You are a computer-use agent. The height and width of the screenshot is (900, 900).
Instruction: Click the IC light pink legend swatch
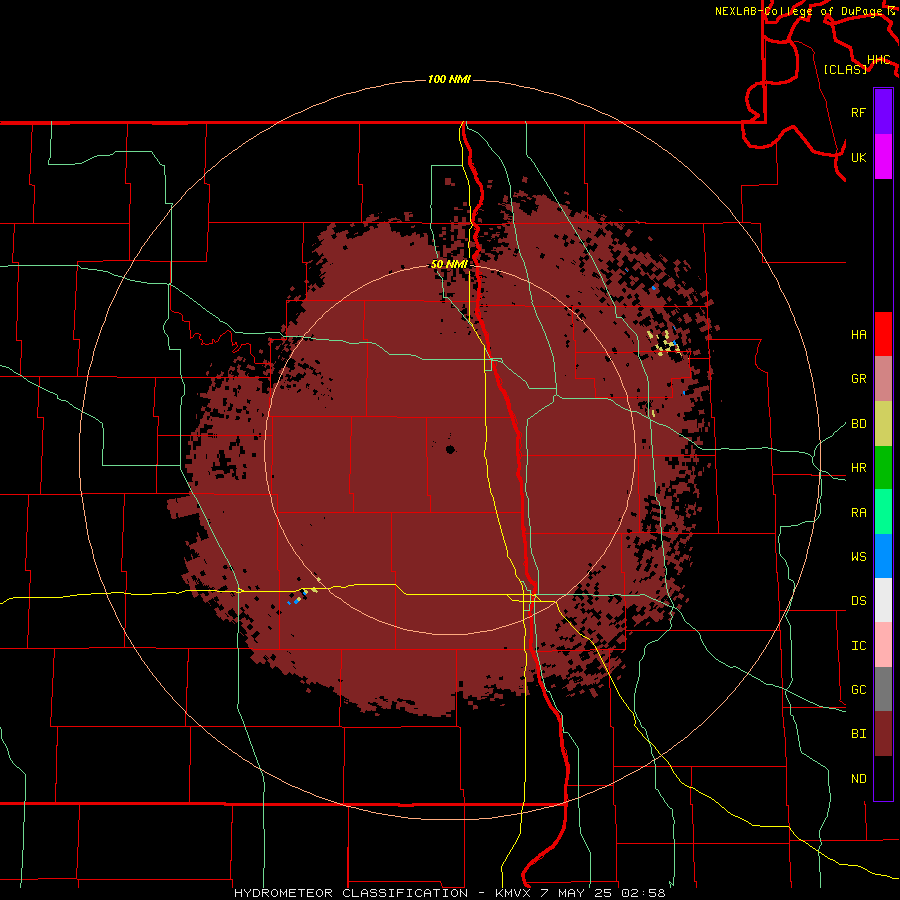(883, 645)
